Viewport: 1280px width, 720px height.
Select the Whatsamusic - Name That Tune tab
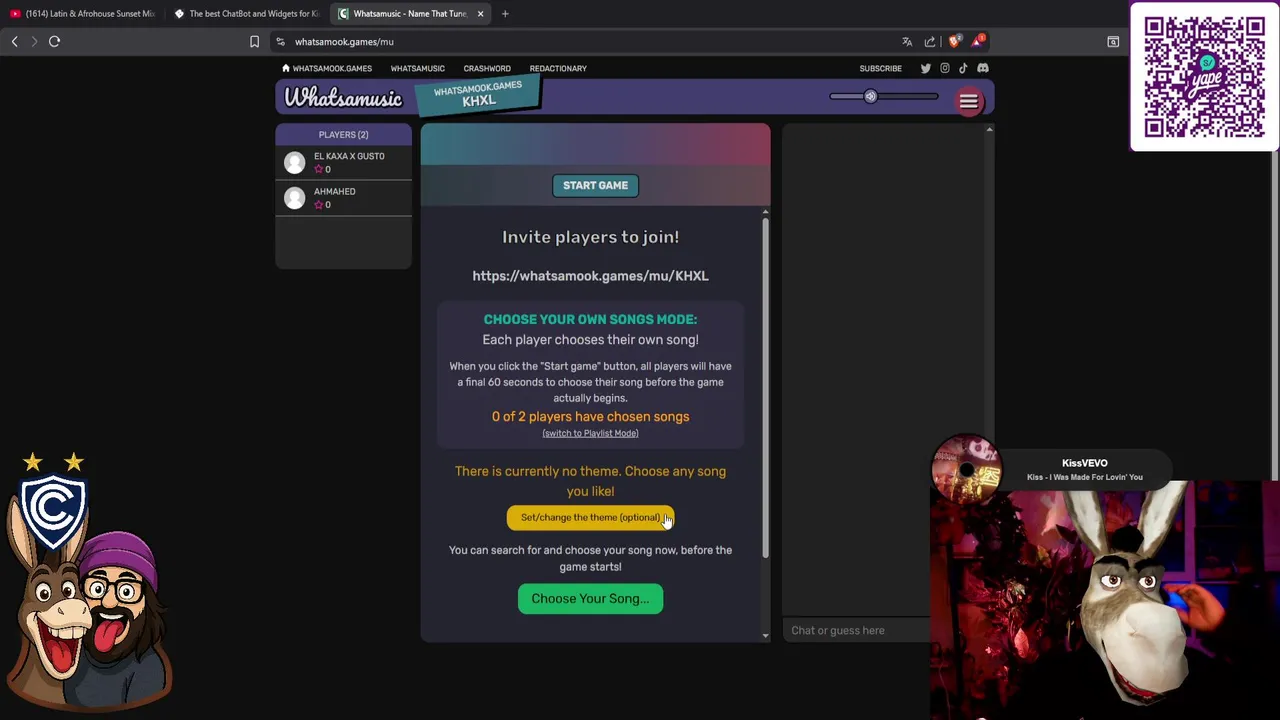409,14
